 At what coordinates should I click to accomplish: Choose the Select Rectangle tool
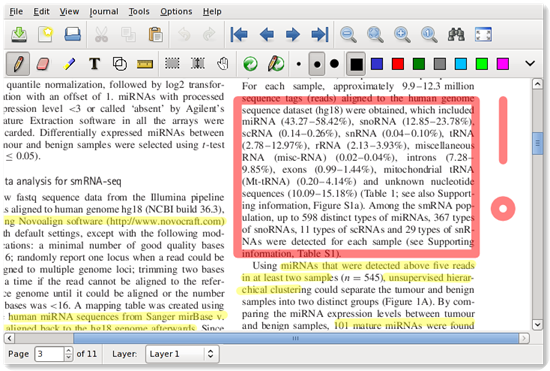tap(172, 63)
